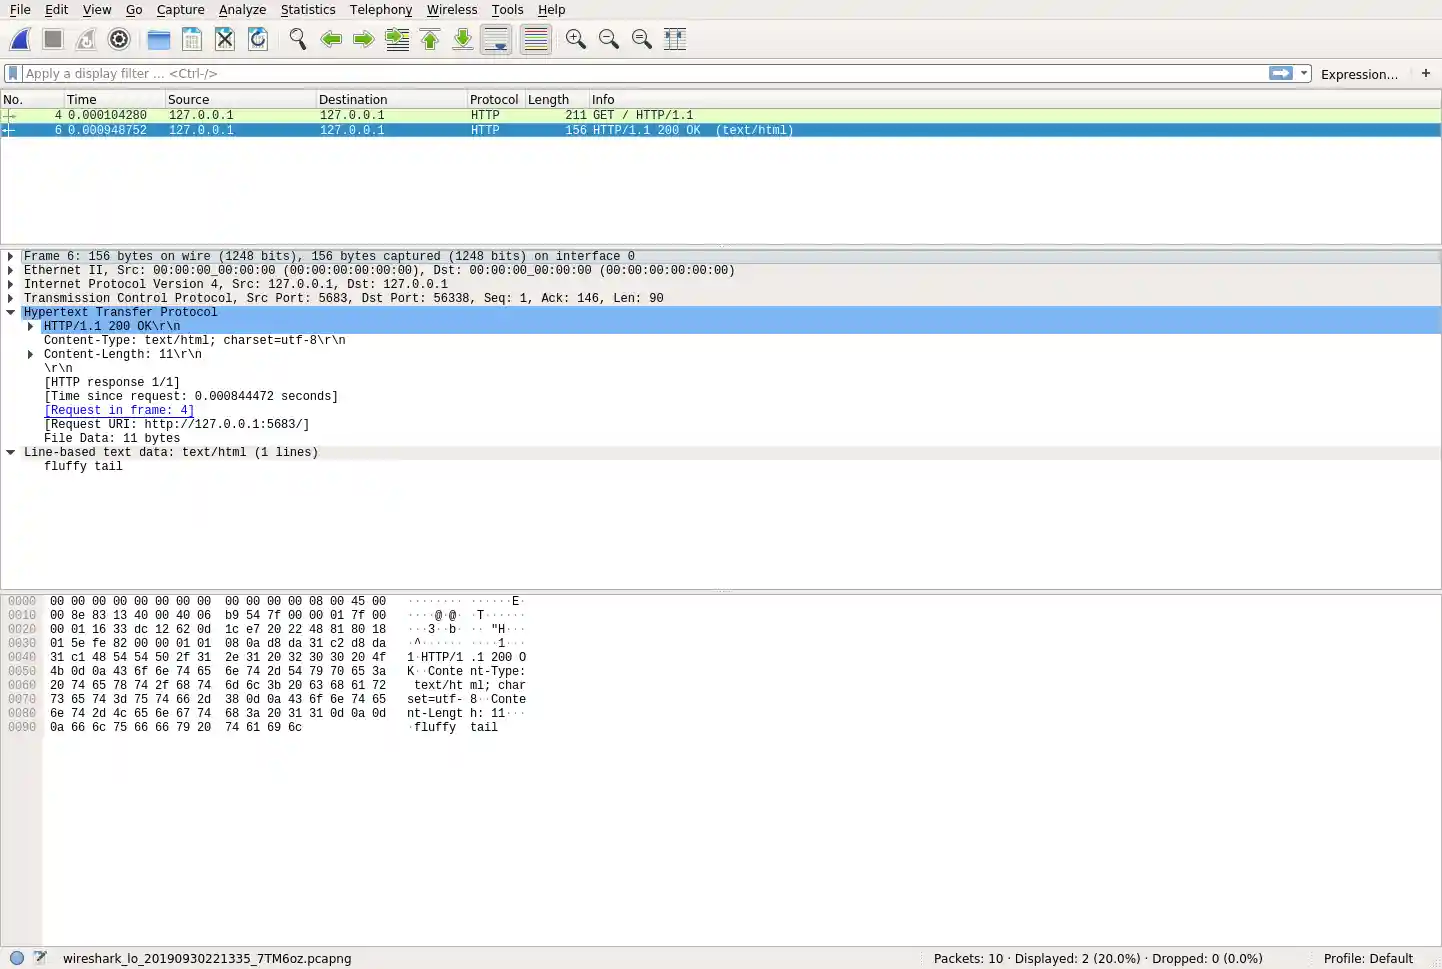Collapse the Hypertext Transfer Protocol section
The height and width of the screenshot is (969, 1442).
coord(10,311)
